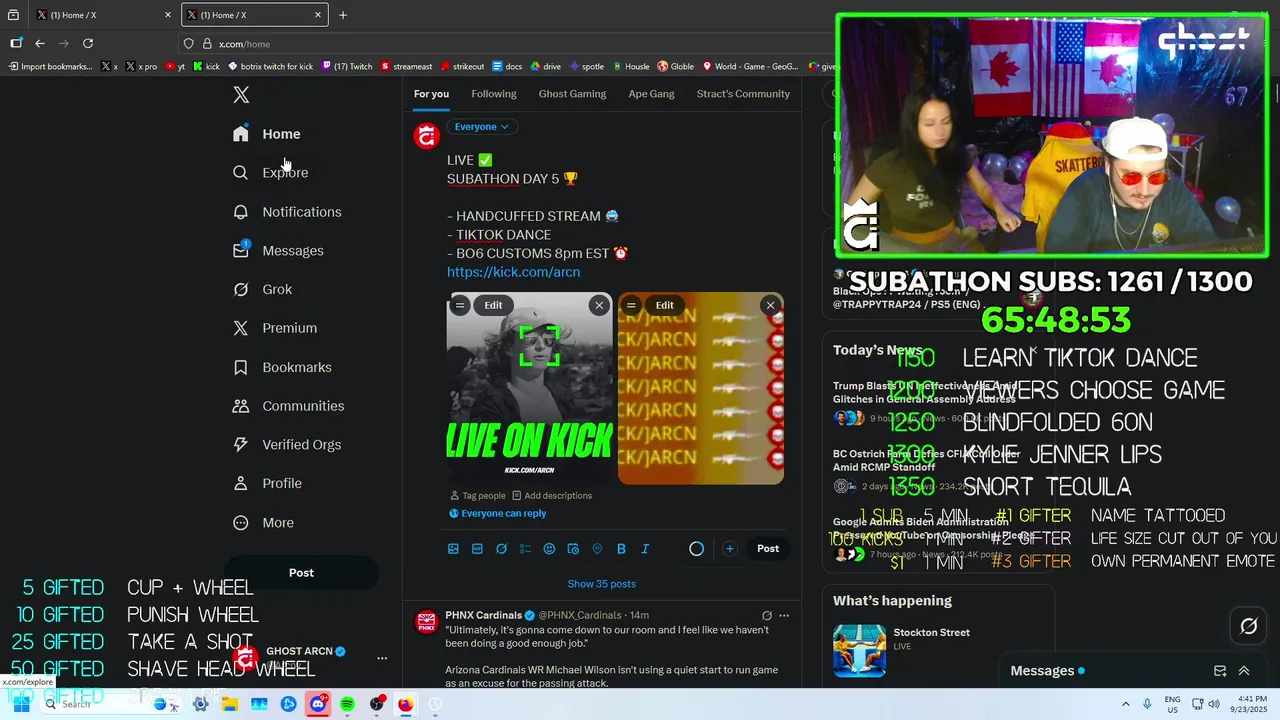
Task: Click the x.com/home address bar
Action: (x=505, y=44)
